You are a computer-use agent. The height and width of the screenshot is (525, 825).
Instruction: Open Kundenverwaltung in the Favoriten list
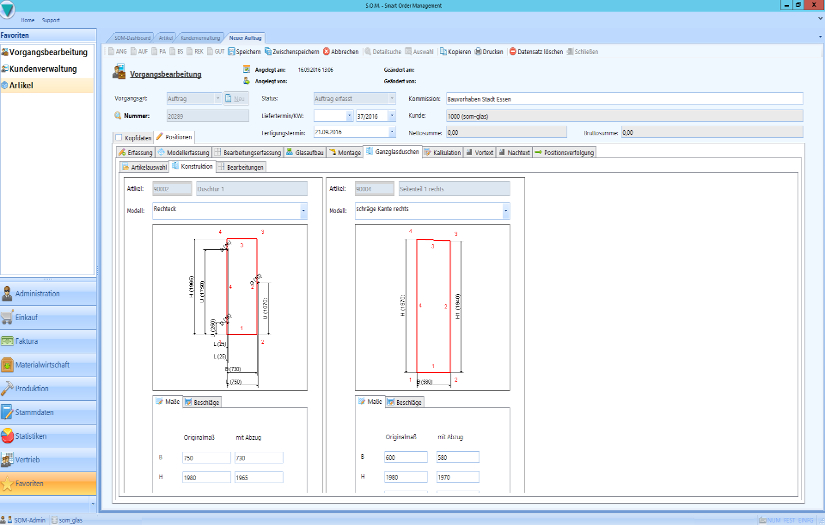click(47, 69)
